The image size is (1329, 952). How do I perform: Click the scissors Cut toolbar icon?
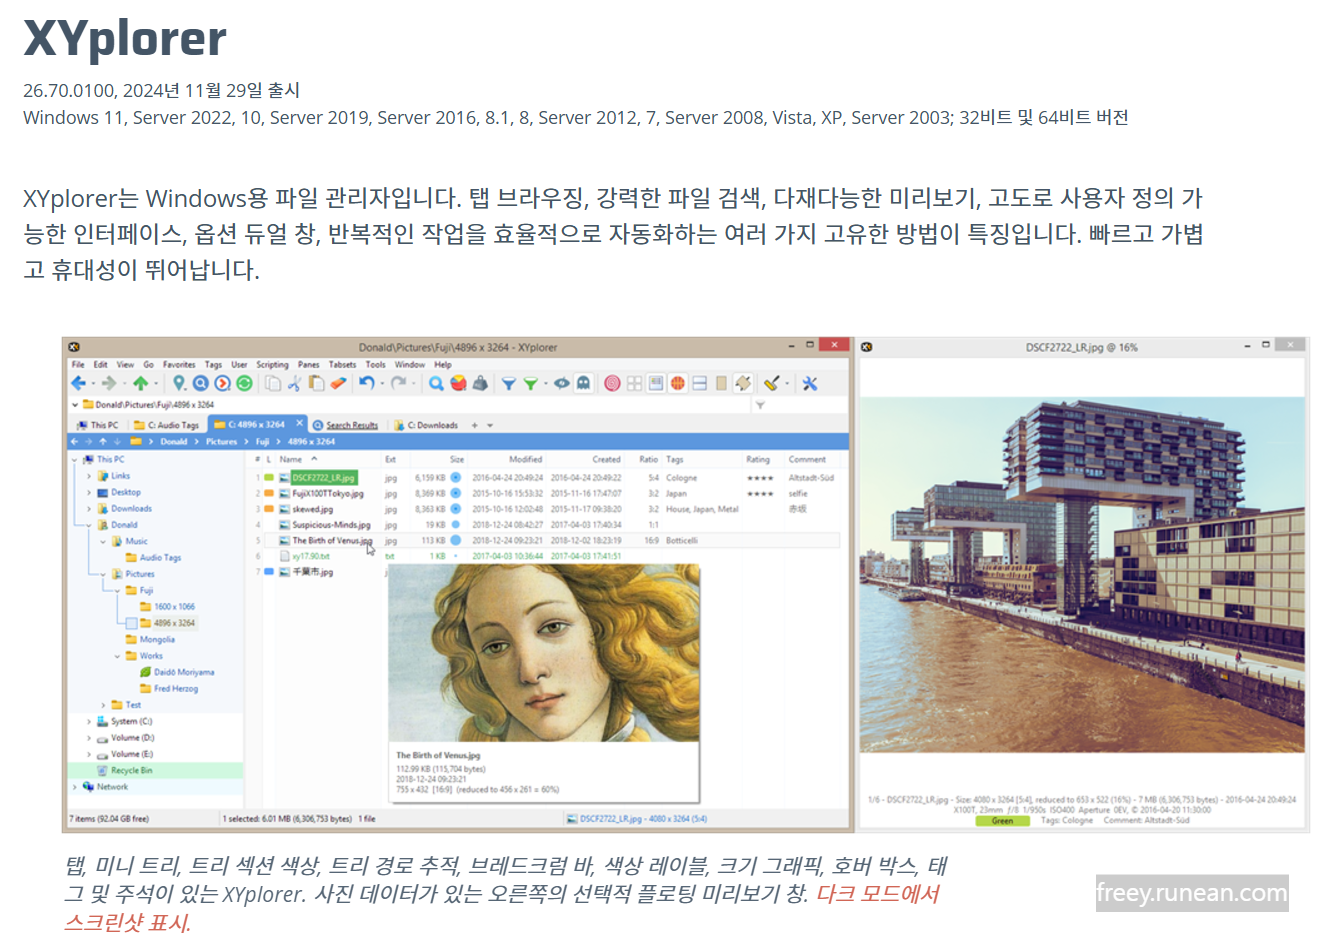[295, 384]
